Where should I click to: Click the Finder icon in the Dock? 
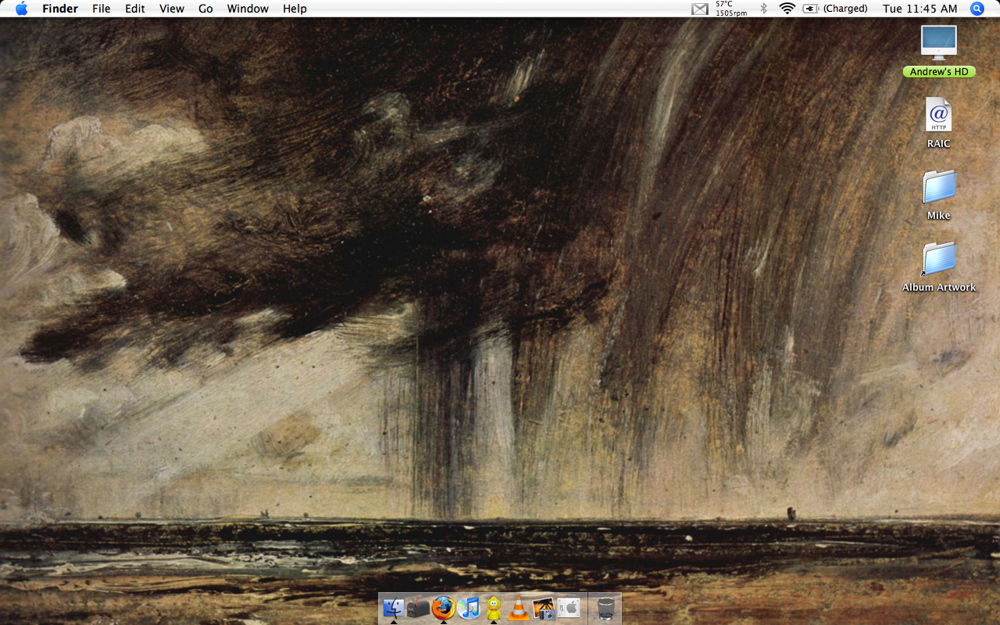(x=393, y=608)
